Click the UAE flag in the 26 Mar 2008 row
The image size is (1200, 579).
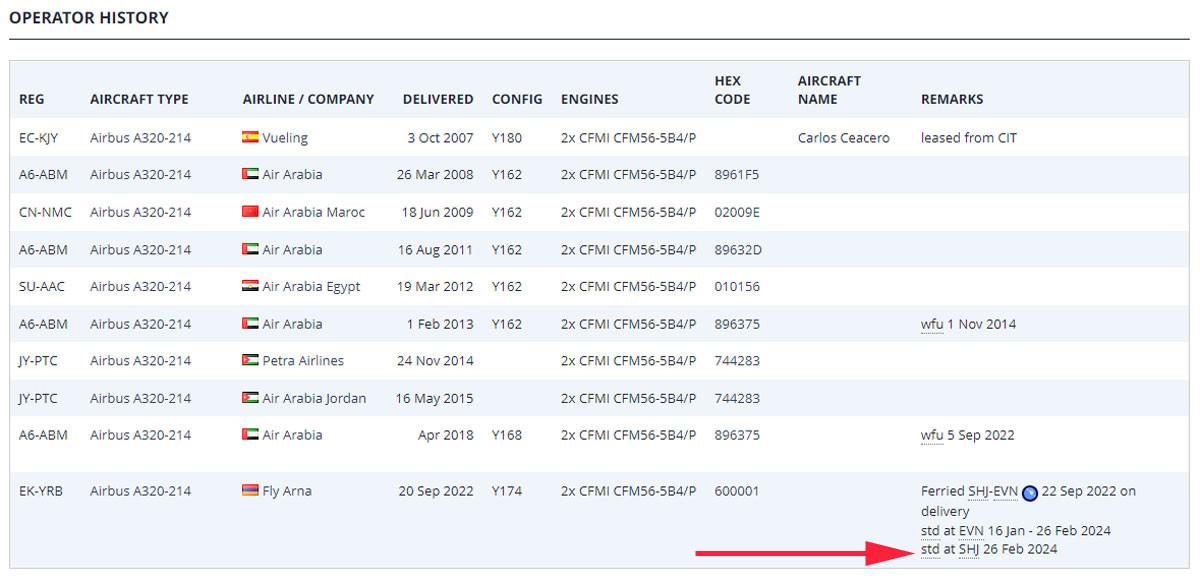tap(250, 174)
